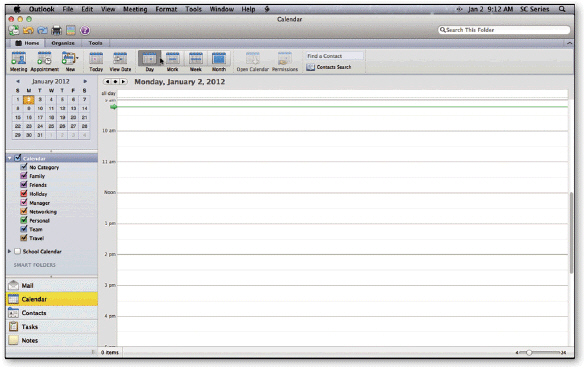The image size is (585, 369).
Task: Open the New item dropdown
Action: pos(70,62)
